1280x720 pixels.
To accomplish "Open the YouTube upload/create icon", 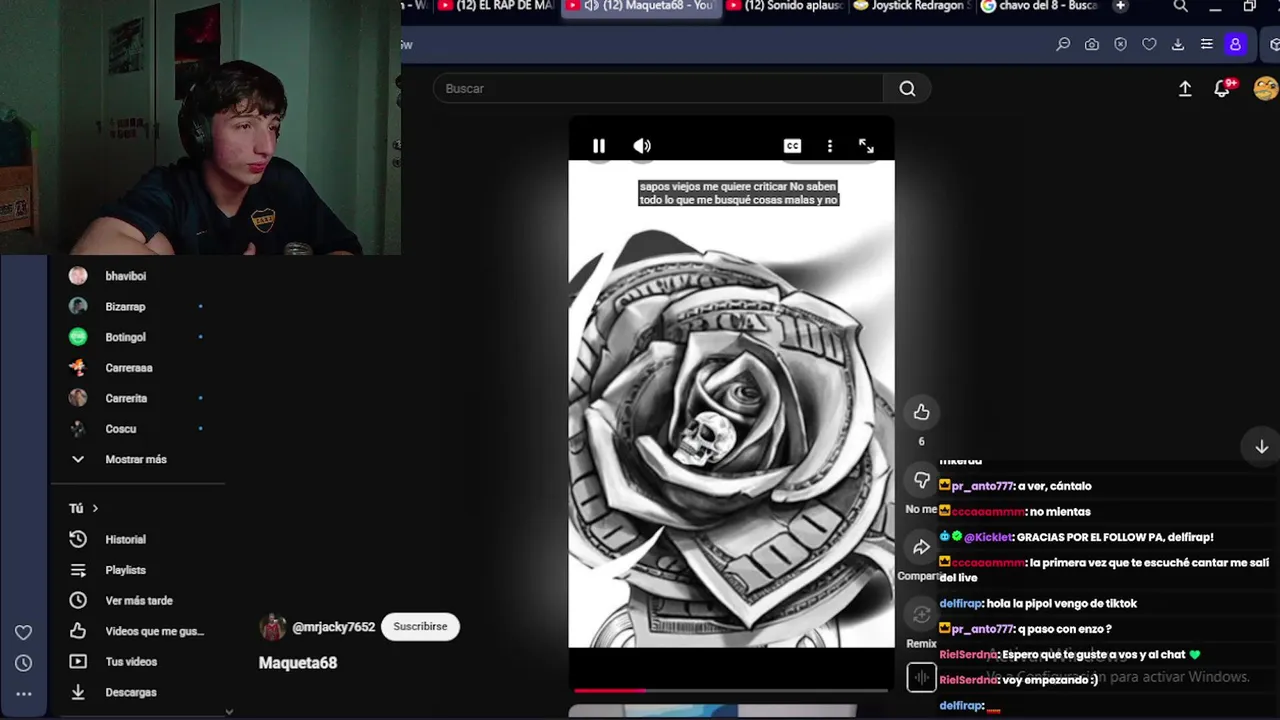I will click(x=1185, y=89).
